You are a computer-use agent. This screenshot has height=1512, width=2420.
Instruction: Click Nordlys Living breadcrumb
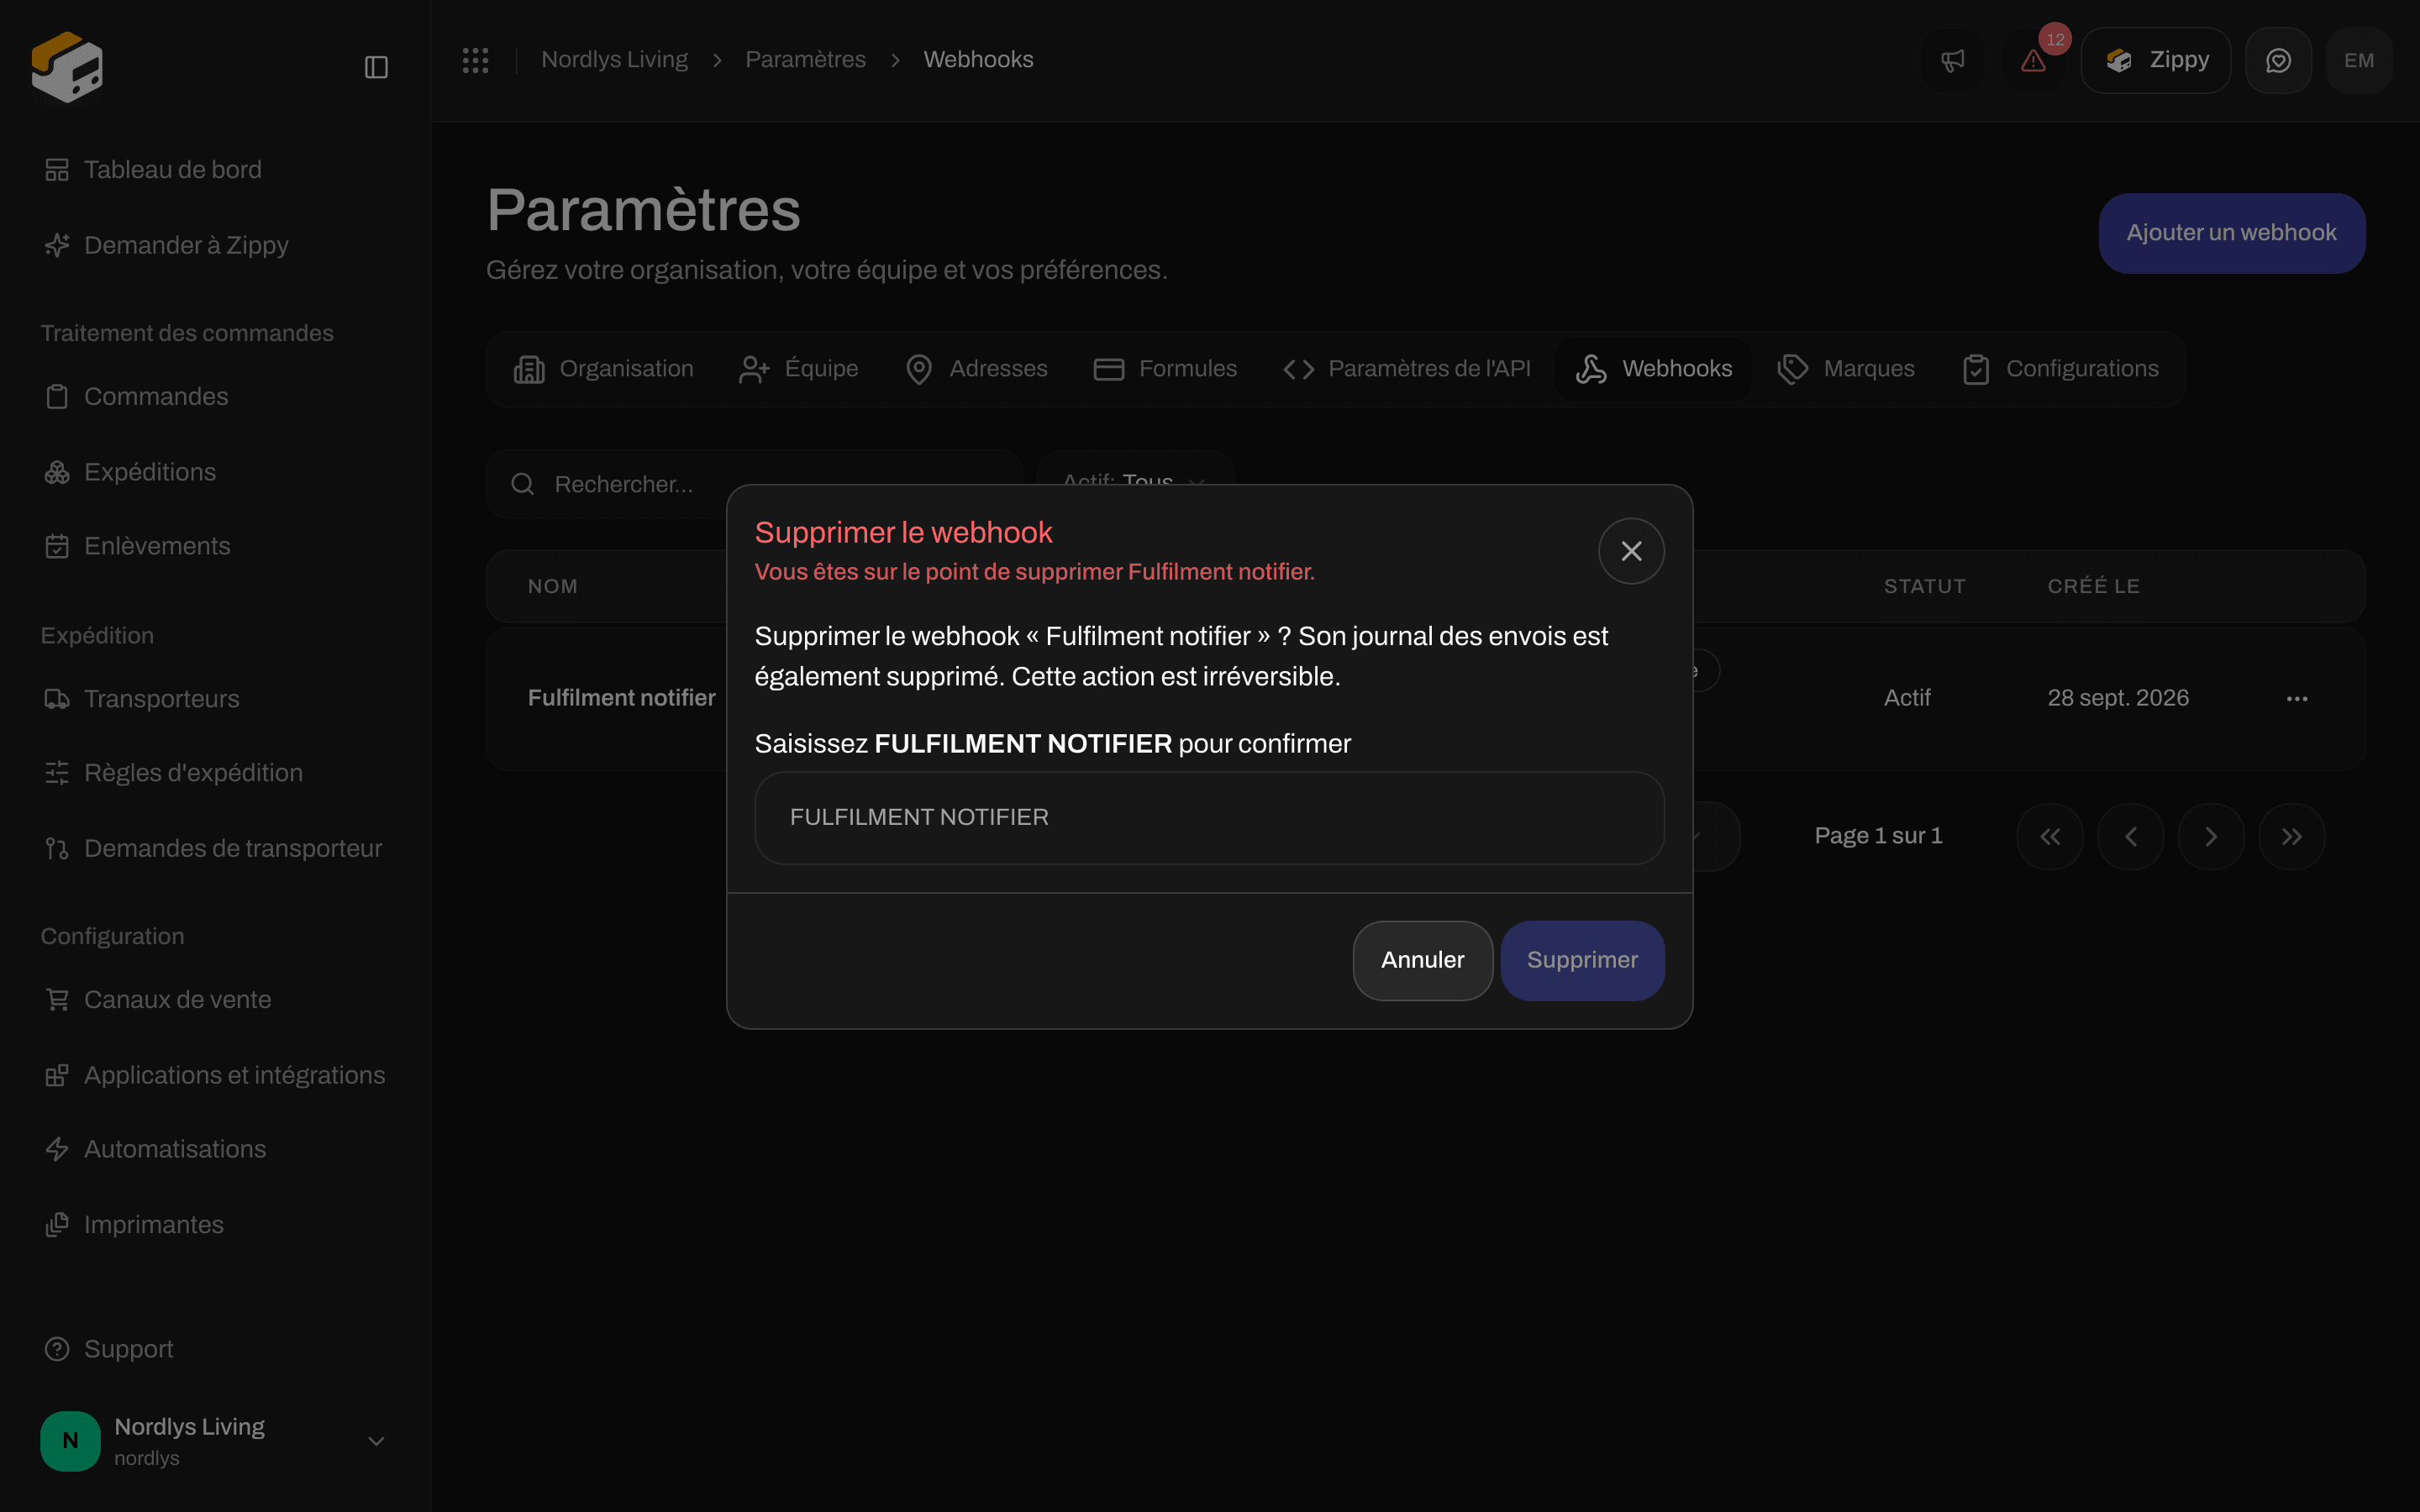[x=614, y=60]
